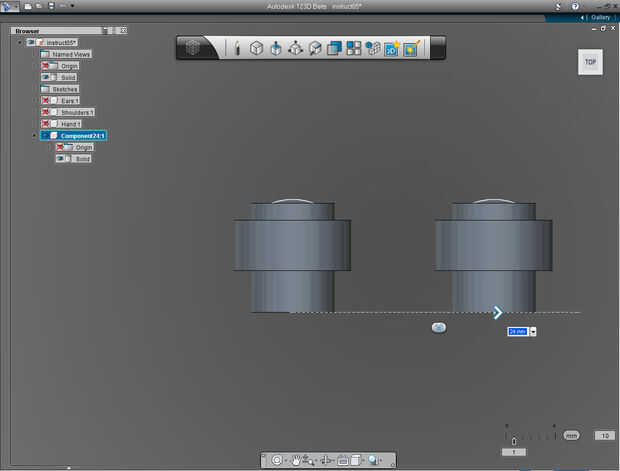Image resolution: width=620 pixels, height=471 pixels.
Task: Show the hidden Shoulders:1 component
Action: click(x=45, y=112)
